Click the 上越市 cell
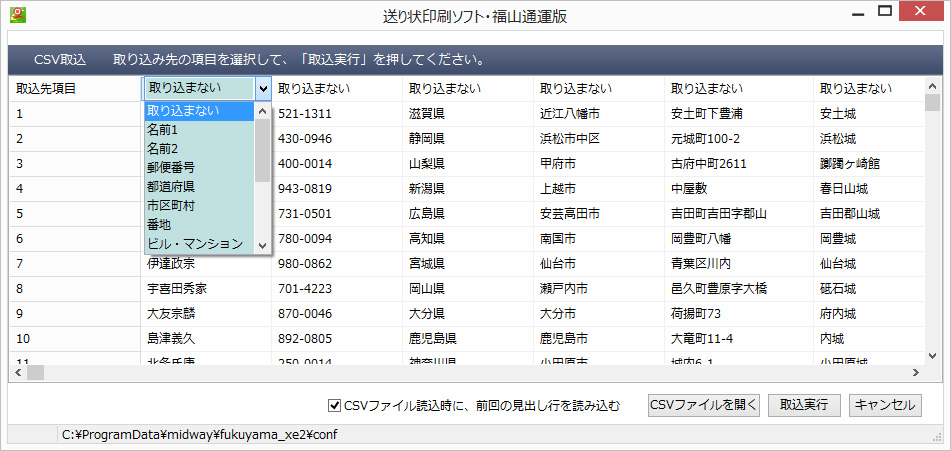951x451 pixels. pyautogui.click(x=599, y=189)
